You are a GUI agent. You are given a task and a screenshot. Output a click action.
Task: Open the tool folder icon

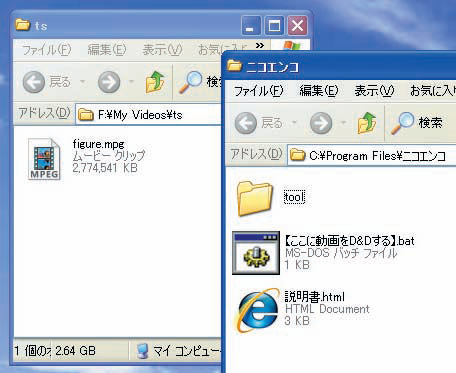point(254,198)
